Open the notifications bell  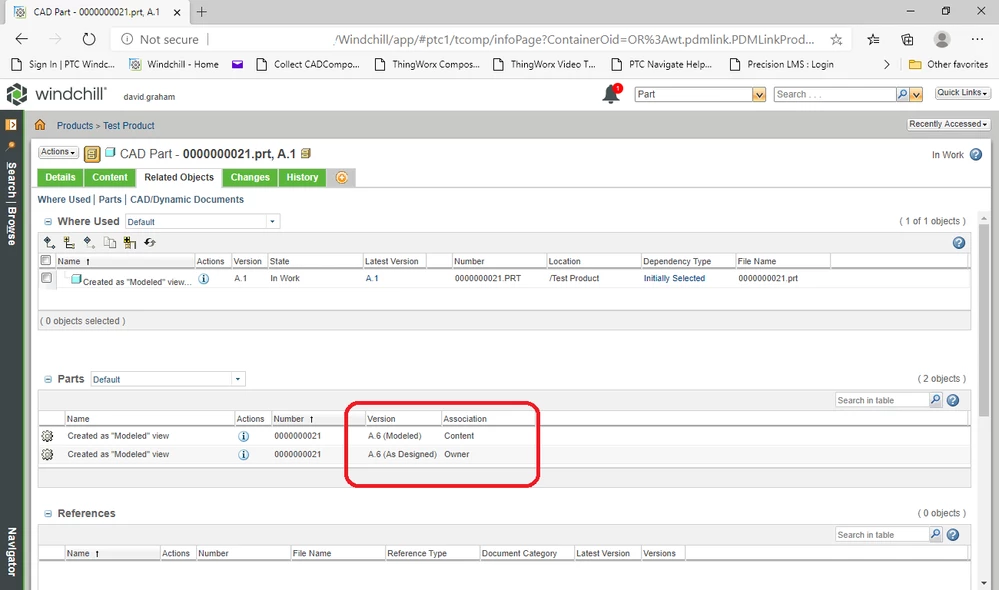point(611,94)
